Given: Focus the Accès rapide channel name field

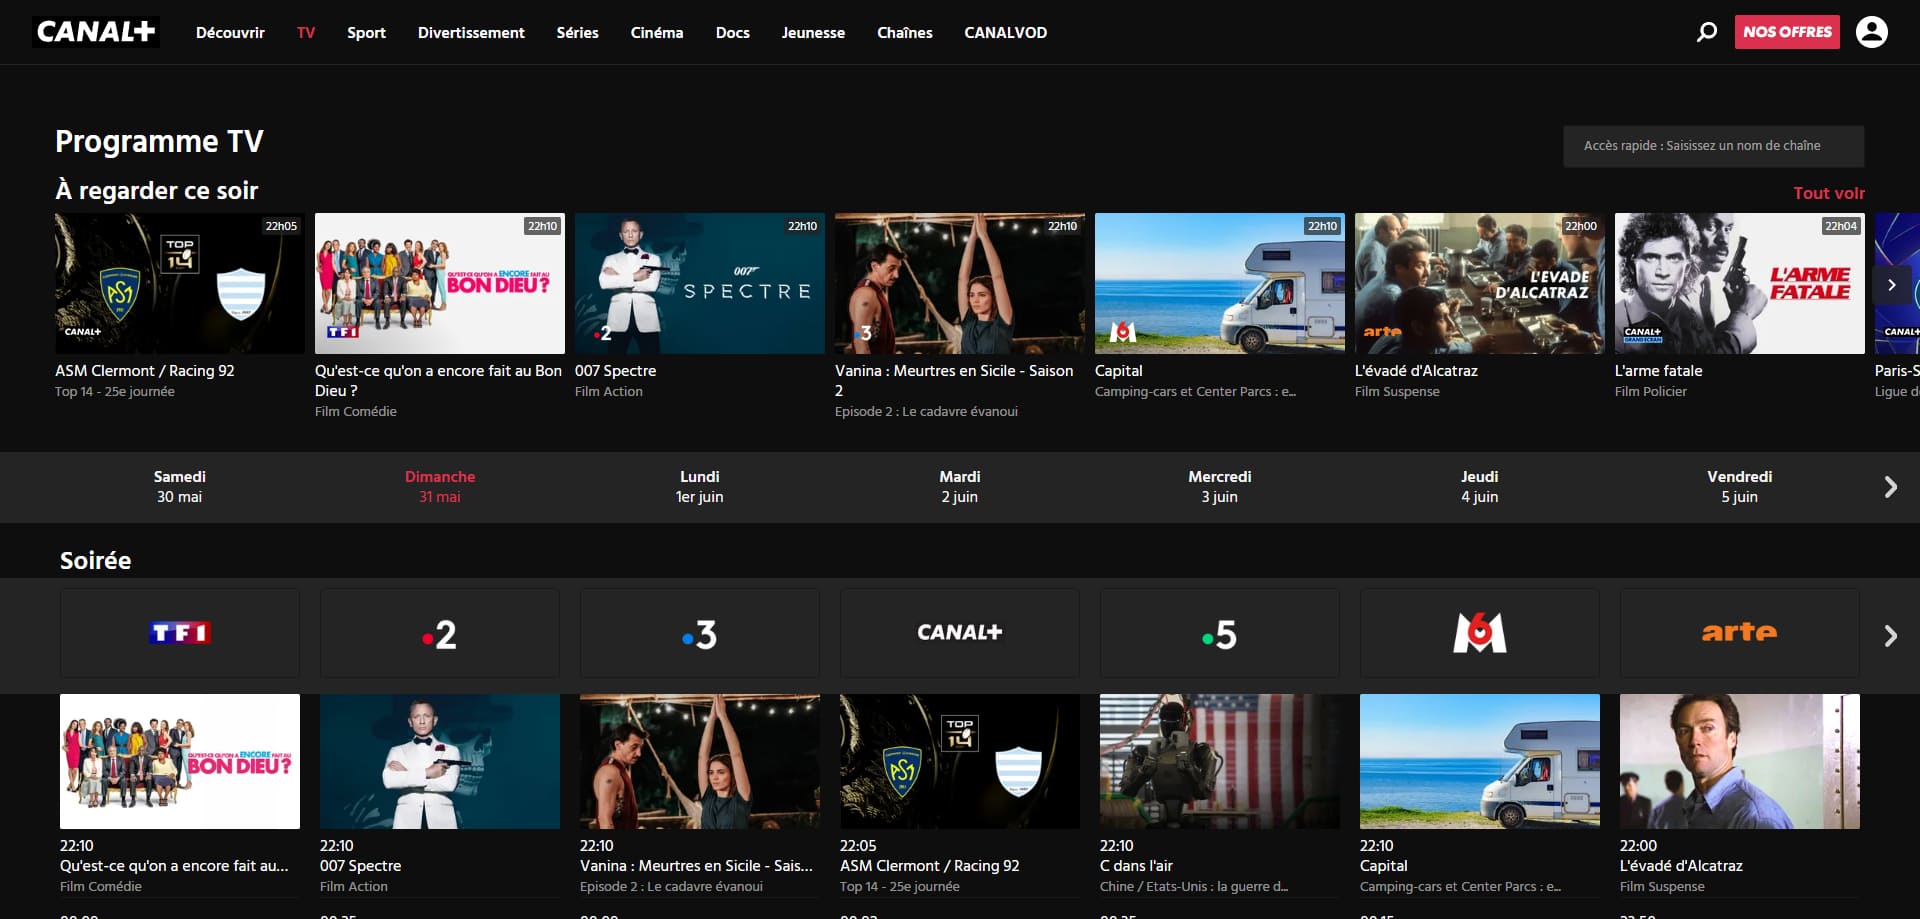Looking at the screenshot, I should pyautogui.click(x=1713, y=146).
